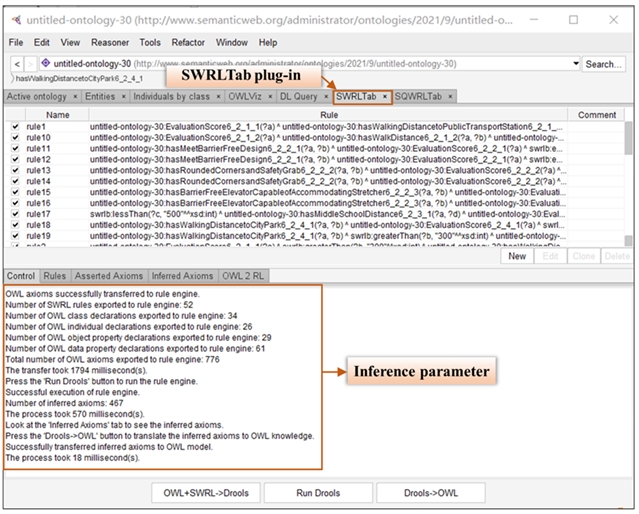Click the Search field in the toolbar
This screenshot has width=639, height=514.
[x=603, y=64]
